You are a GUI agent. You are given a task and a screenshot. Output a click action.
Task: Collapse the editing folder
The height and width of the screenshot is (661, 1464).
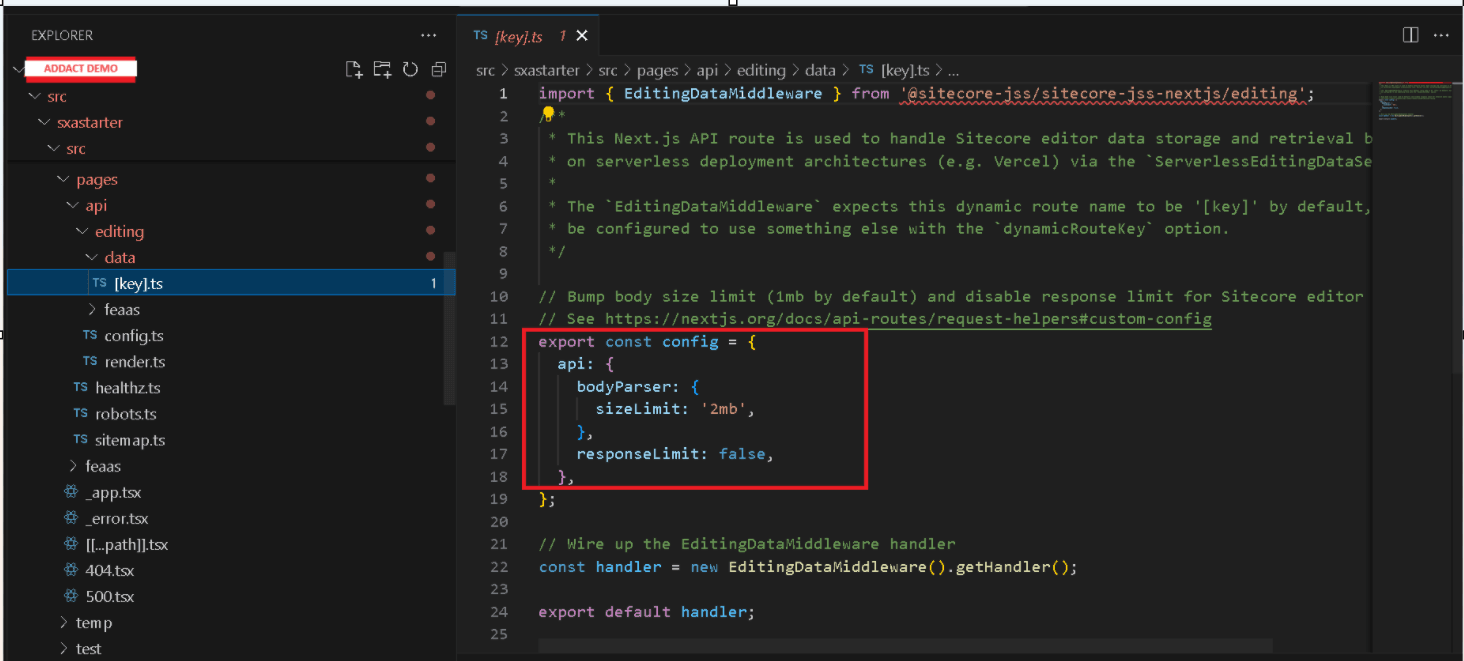click(x=83, y=232)
